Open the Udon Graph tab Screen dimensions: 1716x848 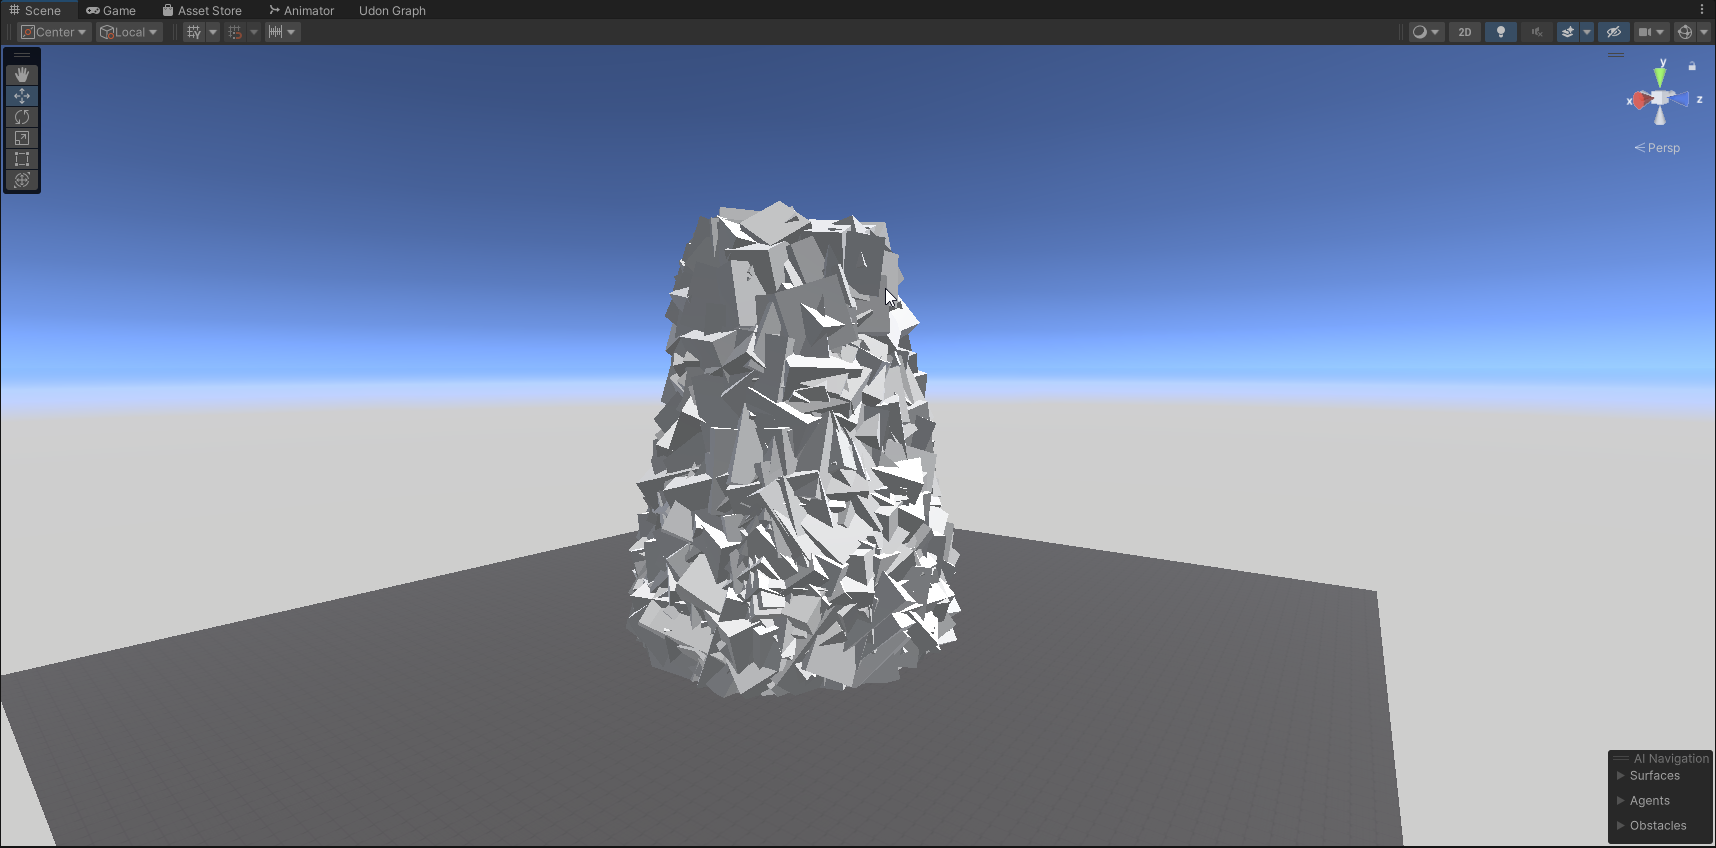click(x=392, y=10)
